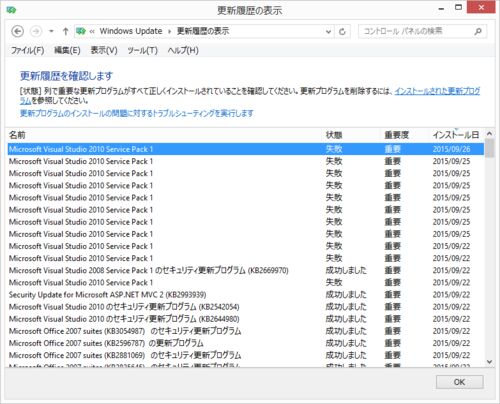The height and width of the screenshot is (404, 500).
Task: Click the scrollbar up arrow
Action: click(489, 134)
